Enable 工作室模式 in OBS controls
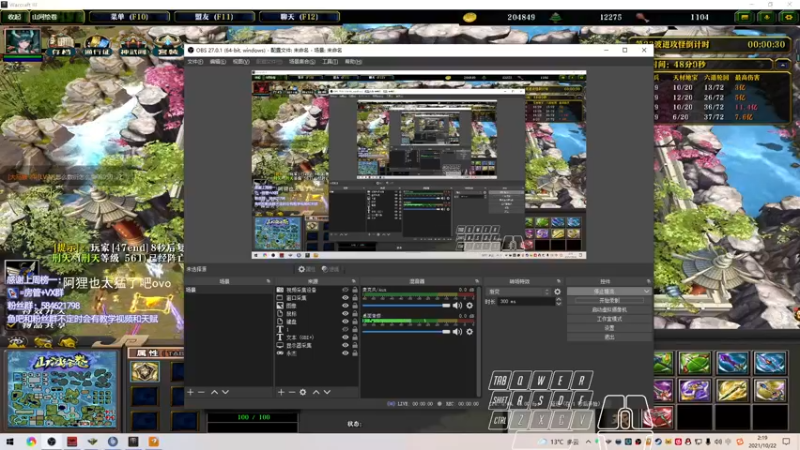 point(609,319)
